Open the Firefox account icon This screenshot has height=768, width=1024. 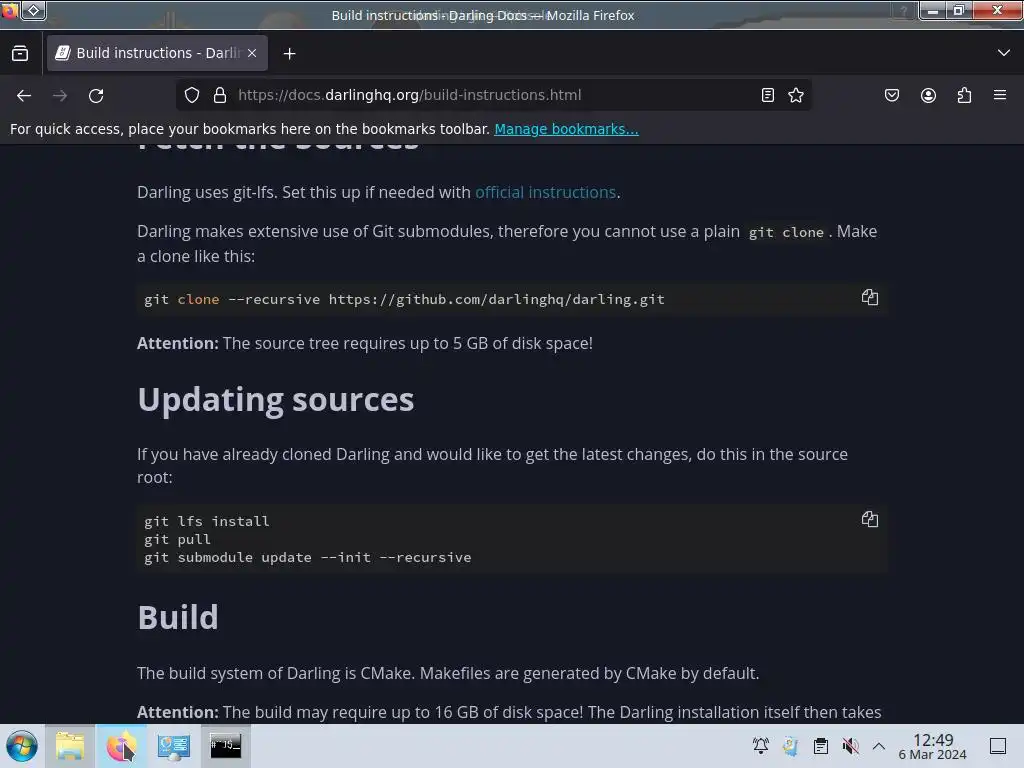point(928,95)
